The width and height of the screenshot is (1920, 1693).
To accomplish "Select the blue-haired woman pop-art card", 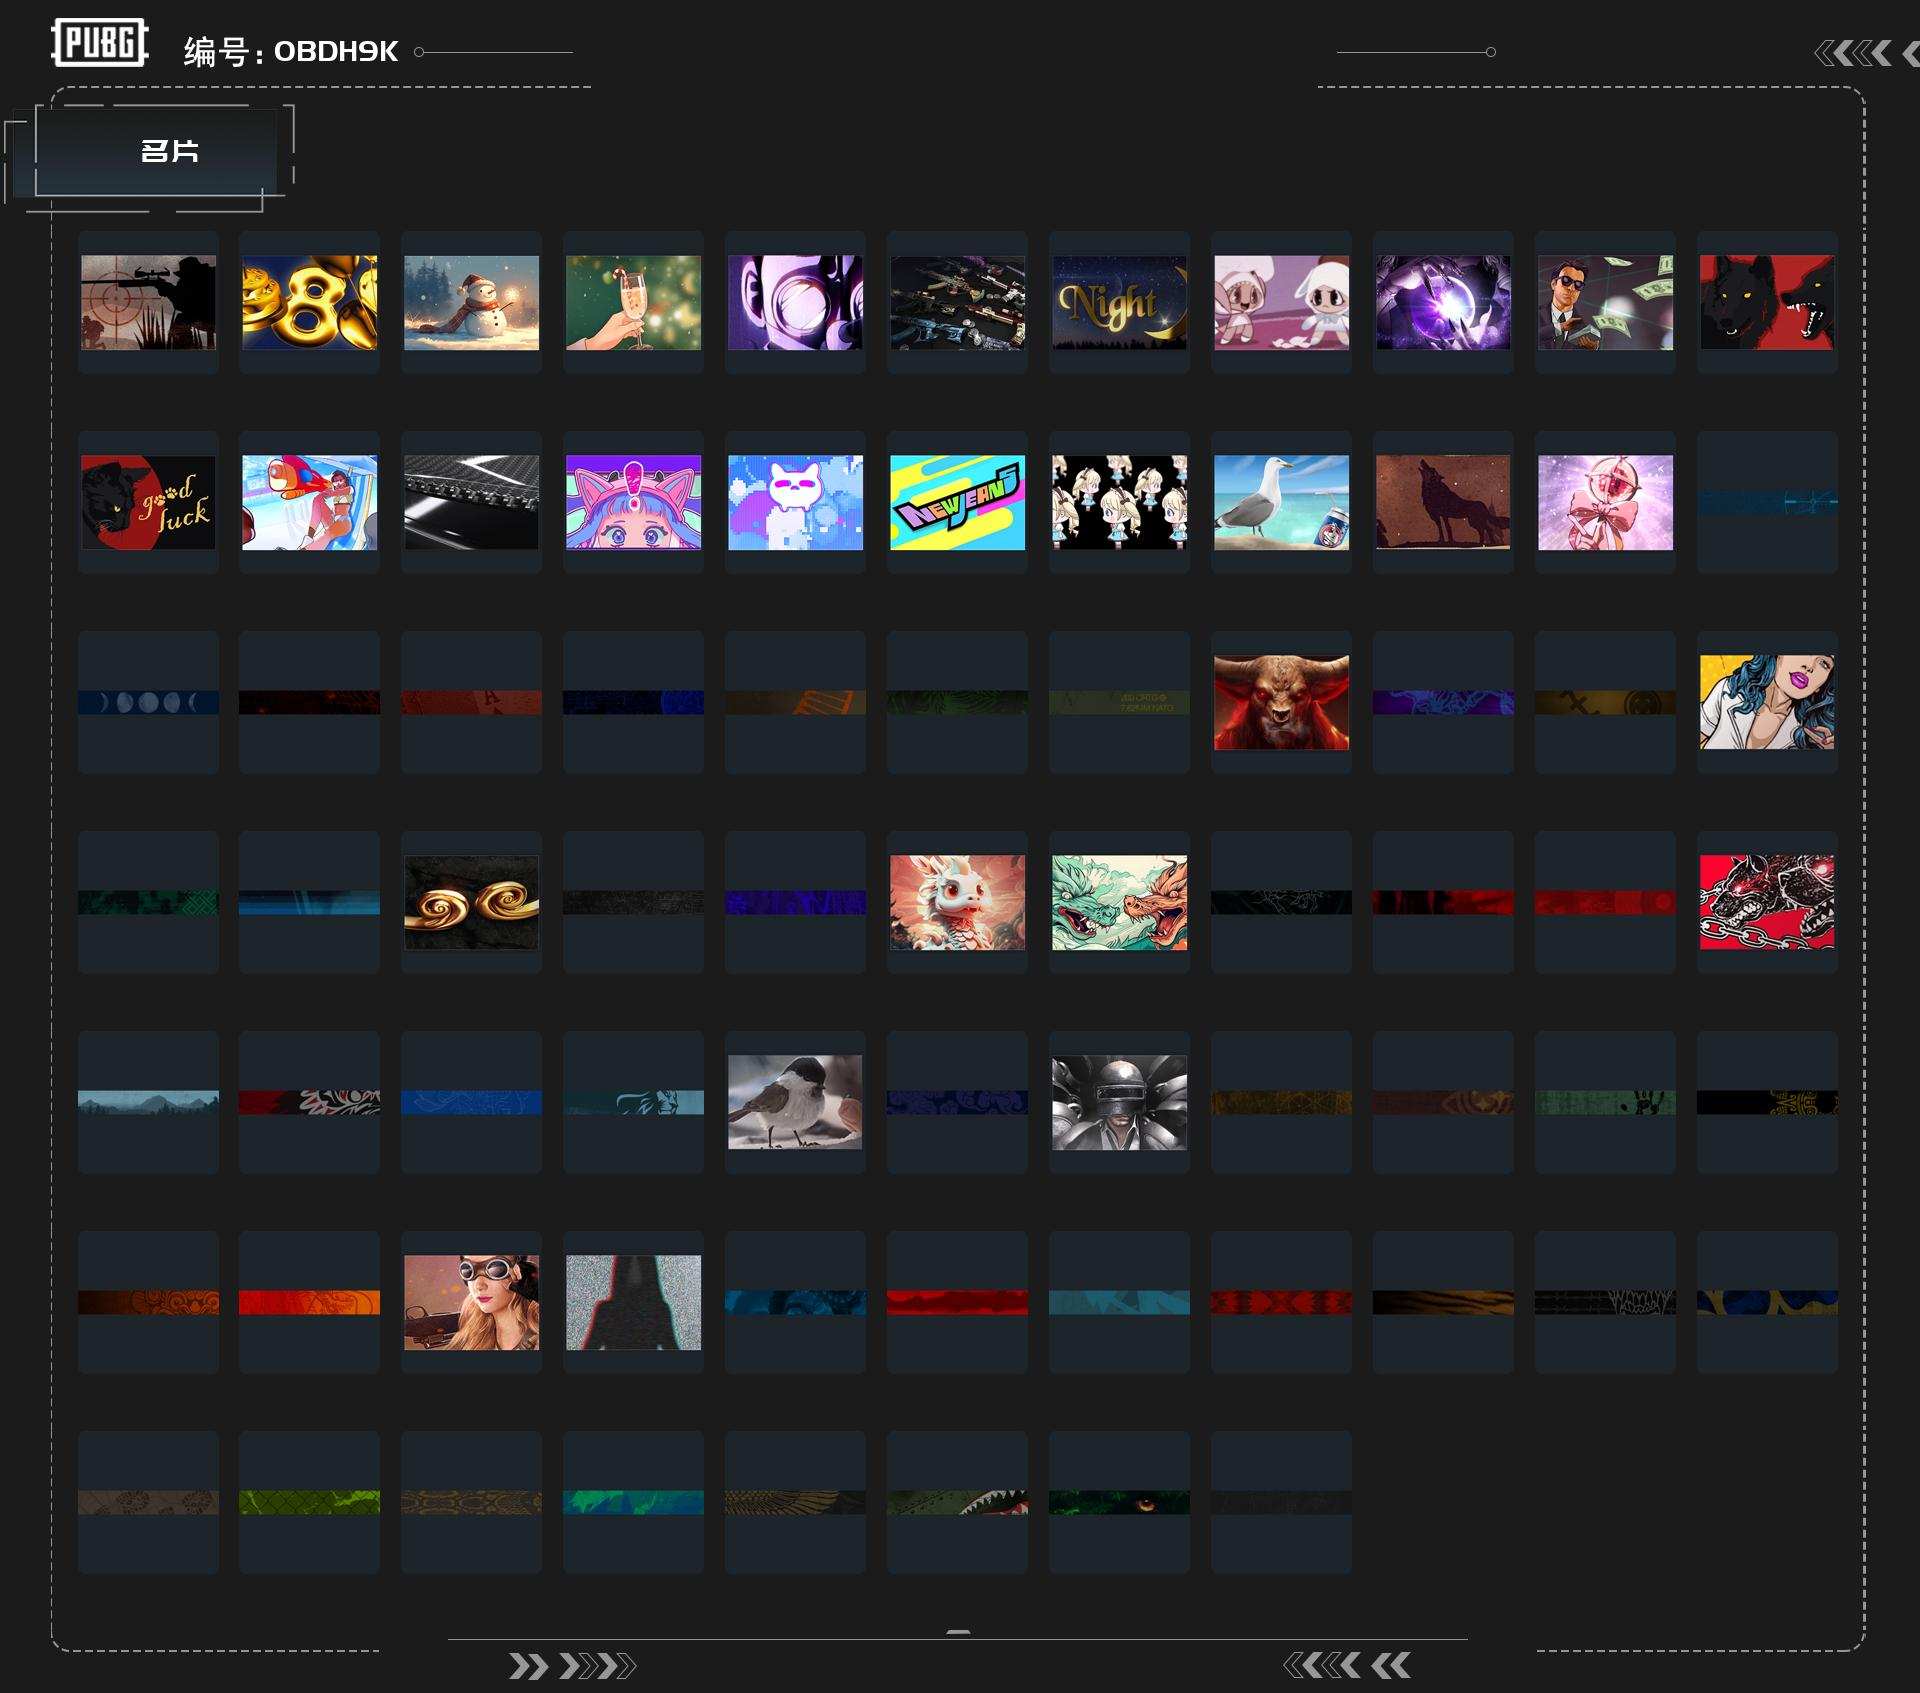I will click(1767, 702).
